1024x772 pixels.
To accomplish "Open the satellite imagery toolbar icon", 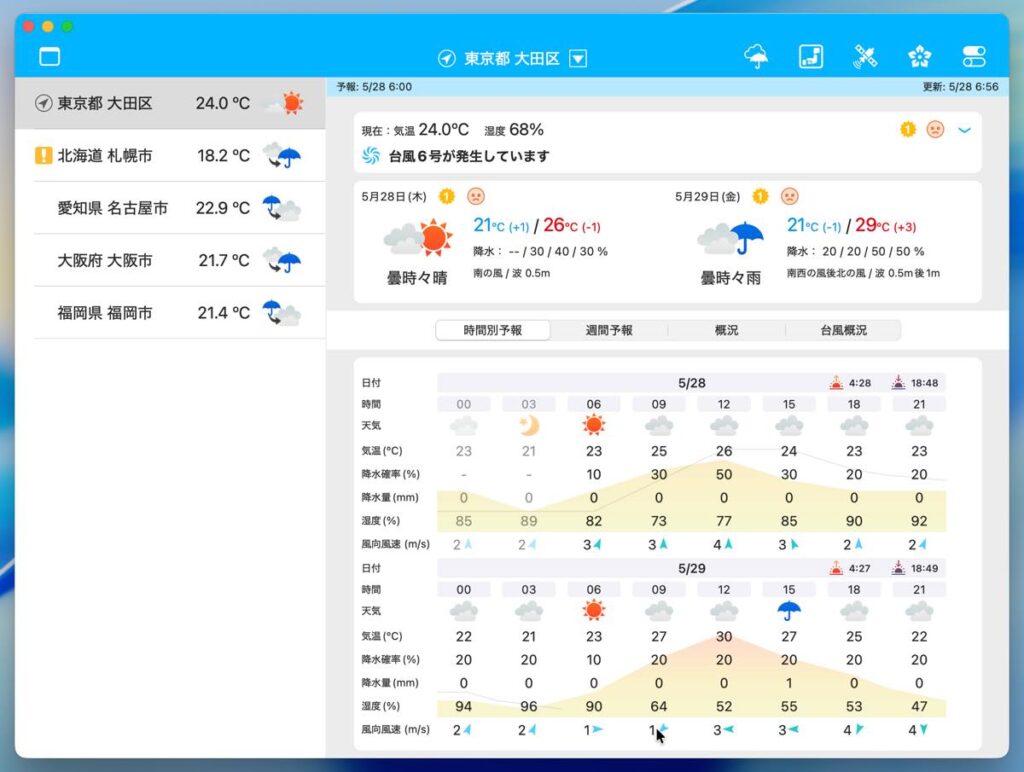I will [865, 57].
